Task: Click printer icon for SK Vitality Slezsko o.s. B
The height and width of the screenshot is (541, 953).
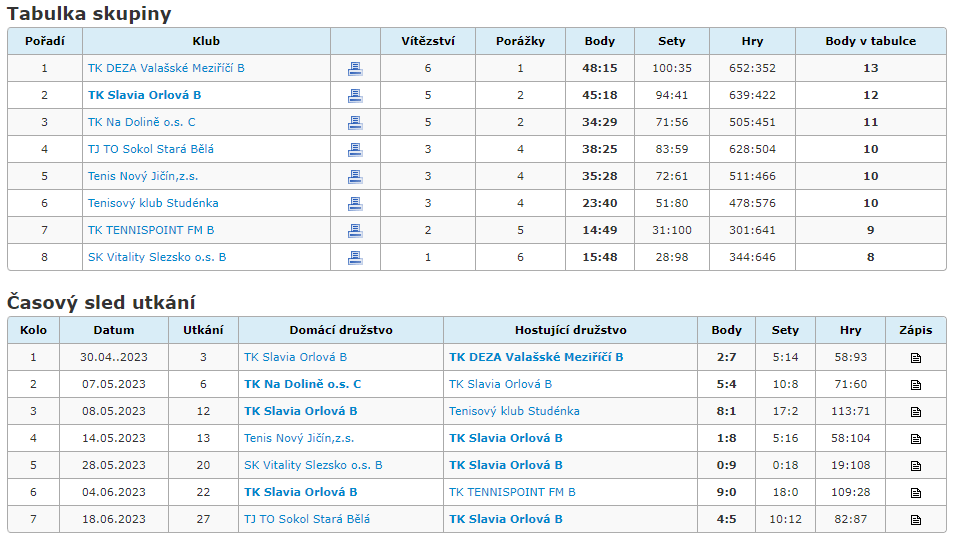Action: tap(355, 258)
